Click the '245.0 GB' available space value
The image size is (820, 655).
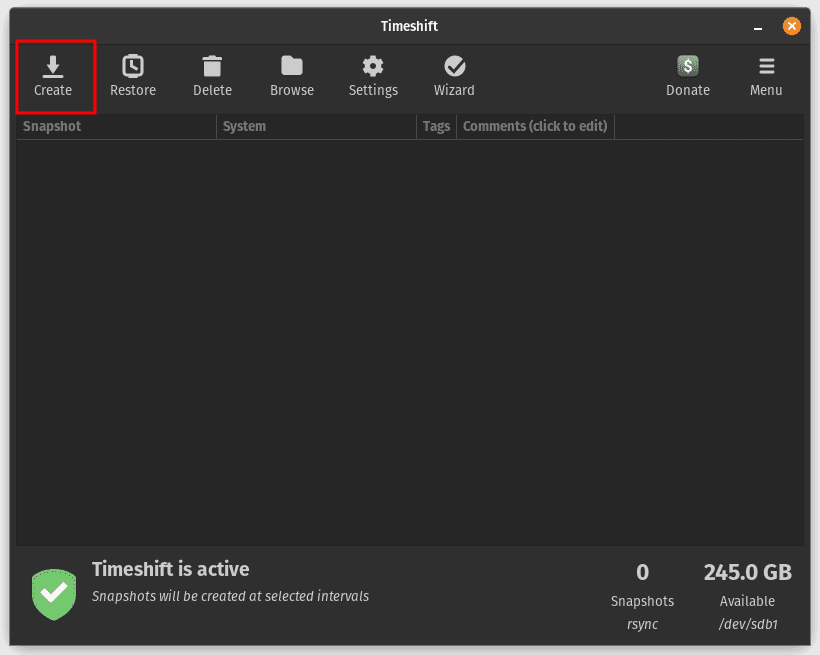[x=748, y=572]
